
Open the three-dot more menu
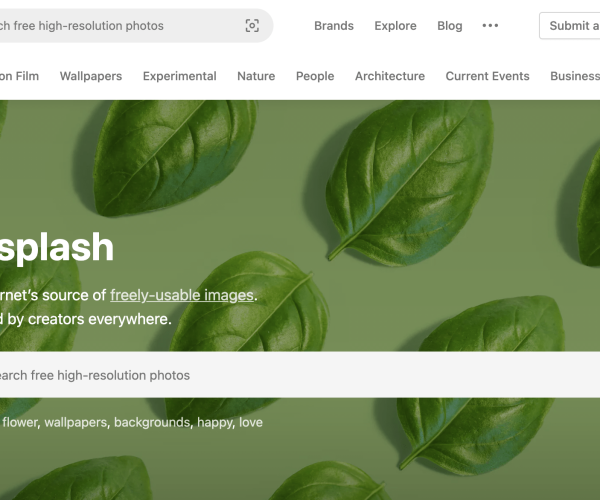pyautogui.click(x=490, y=26)
